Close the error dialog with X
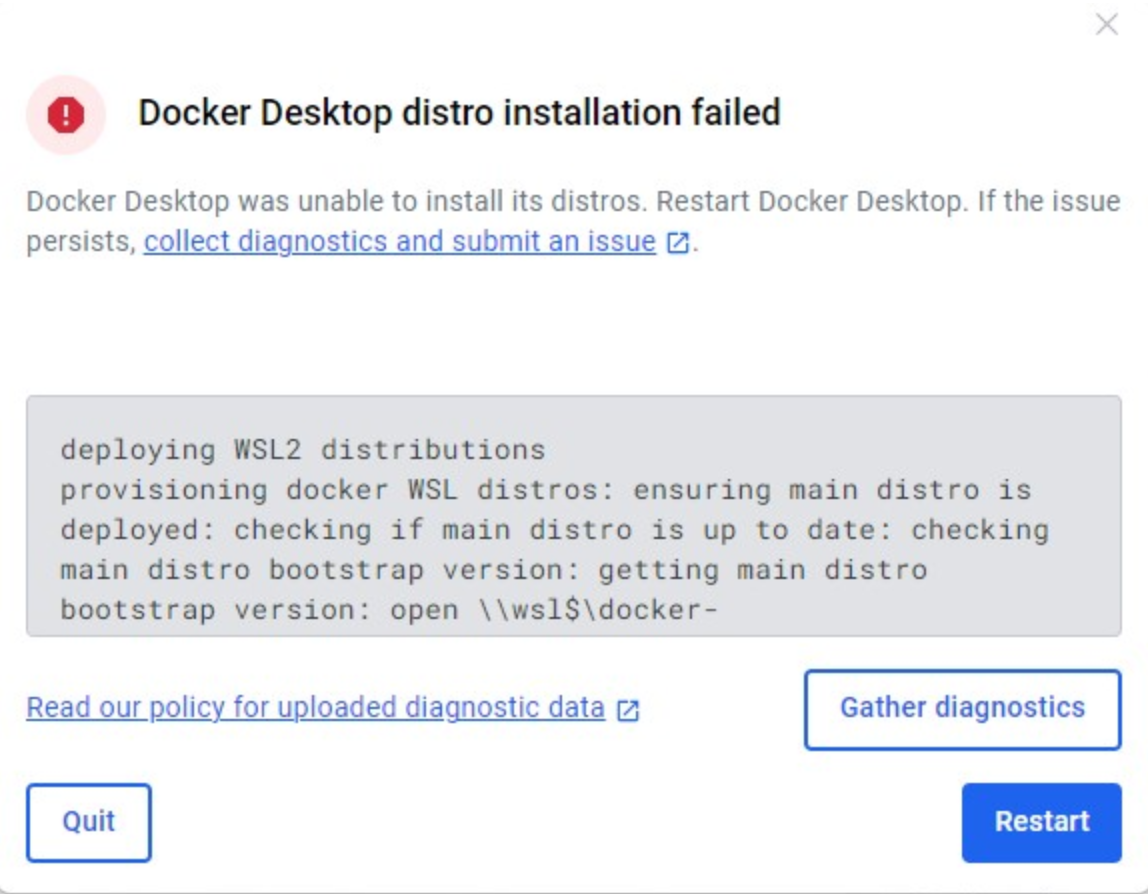 [x=1106, y=24]
